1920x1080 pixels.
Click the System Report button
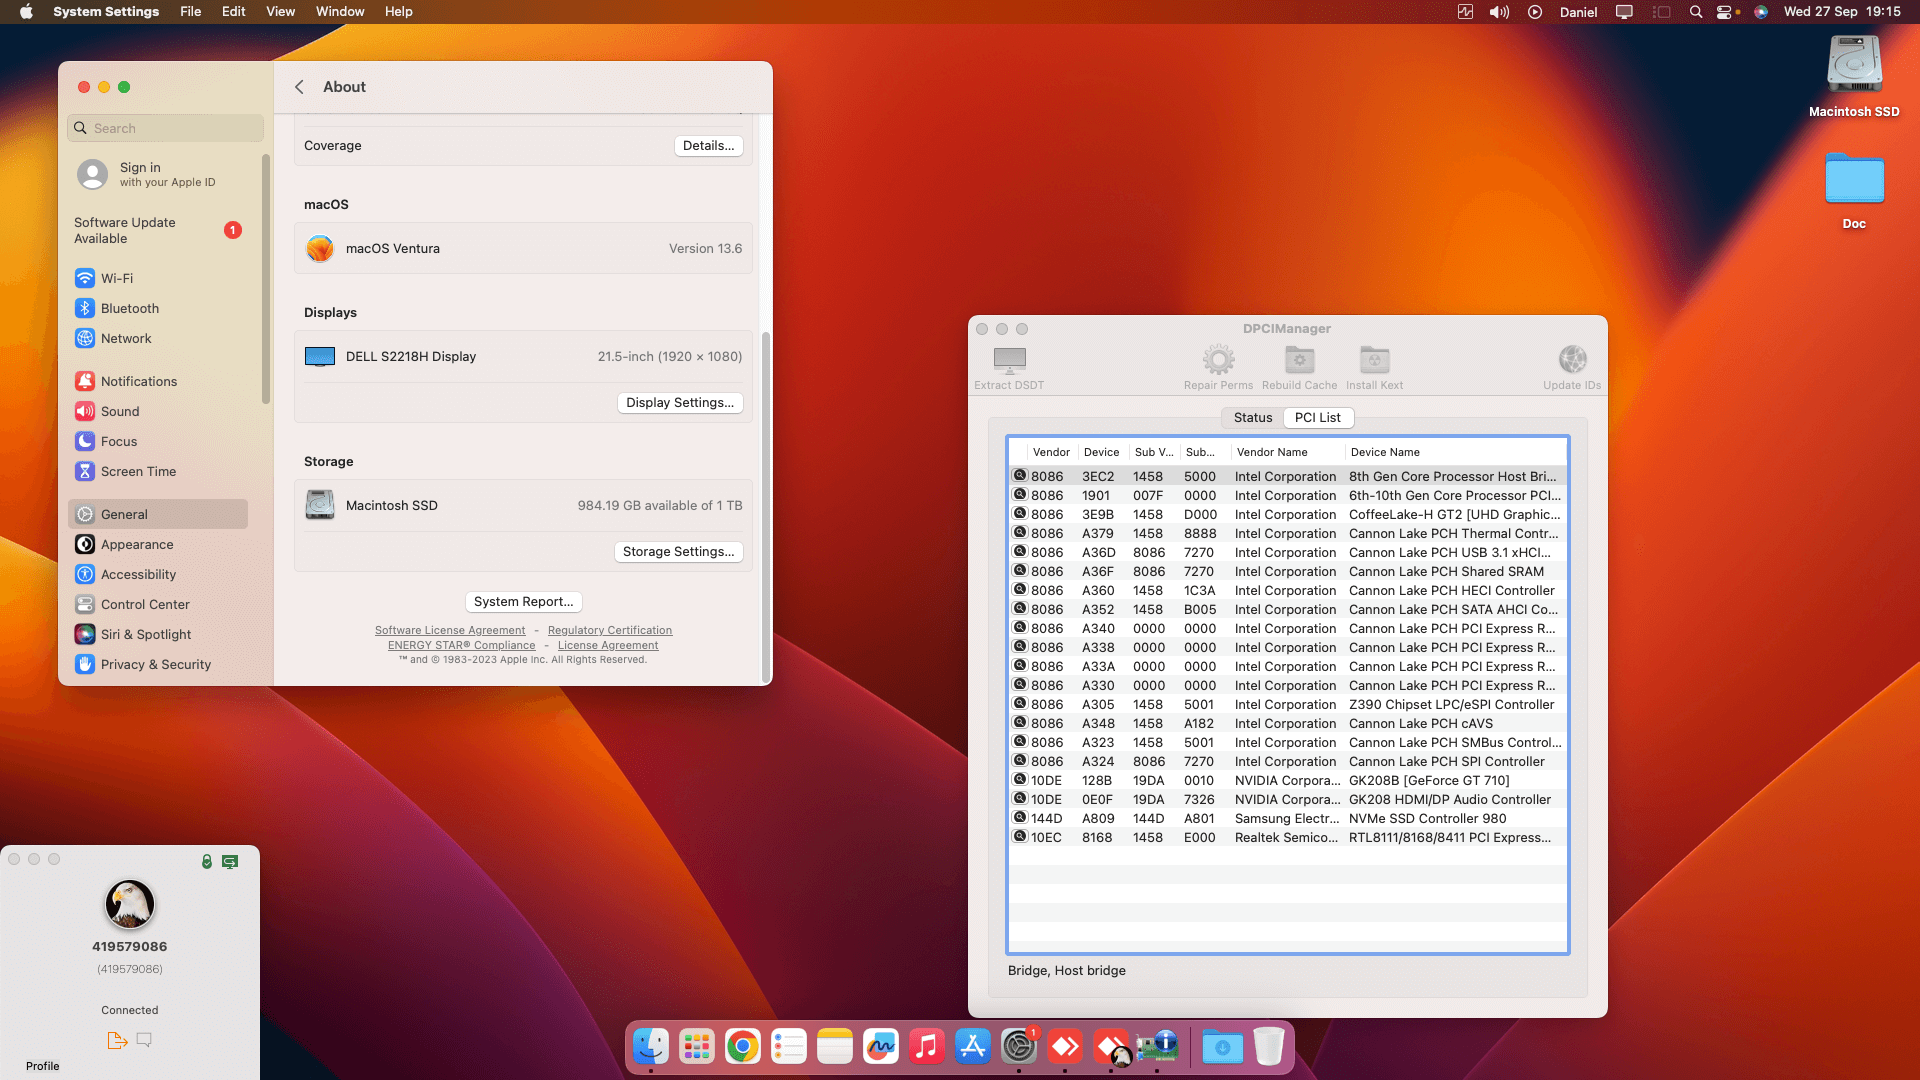tap(523, 602)
